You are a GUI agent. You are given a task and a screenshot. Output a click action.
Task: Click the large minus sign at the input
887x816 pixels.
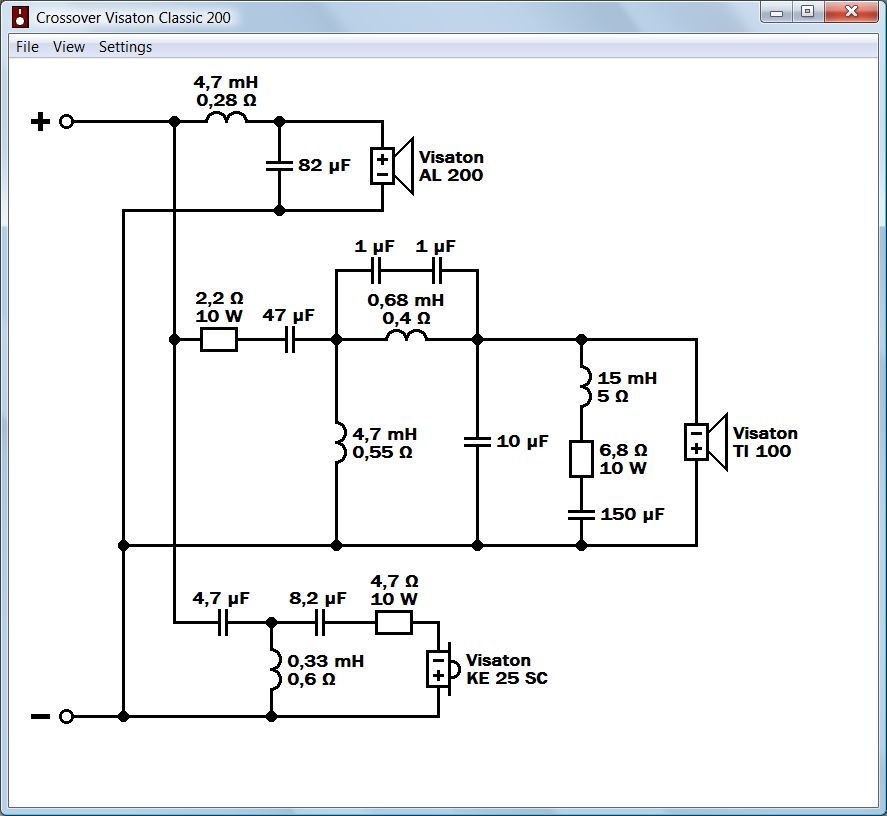tap(40, 716)
